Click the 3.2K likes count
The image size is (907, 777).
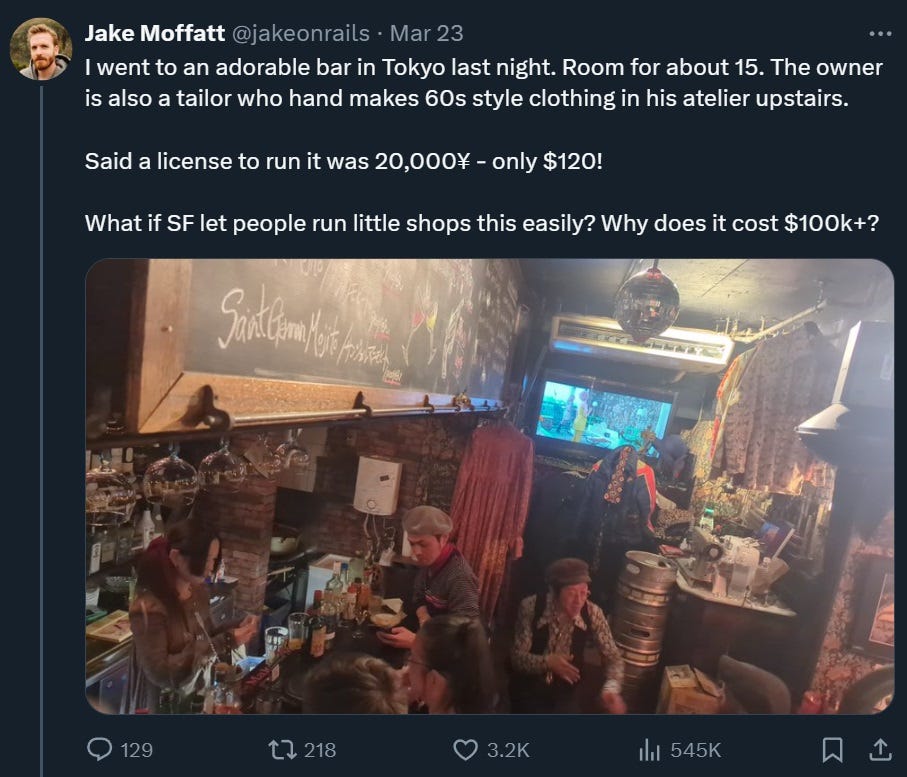click(x=508, y=750)
